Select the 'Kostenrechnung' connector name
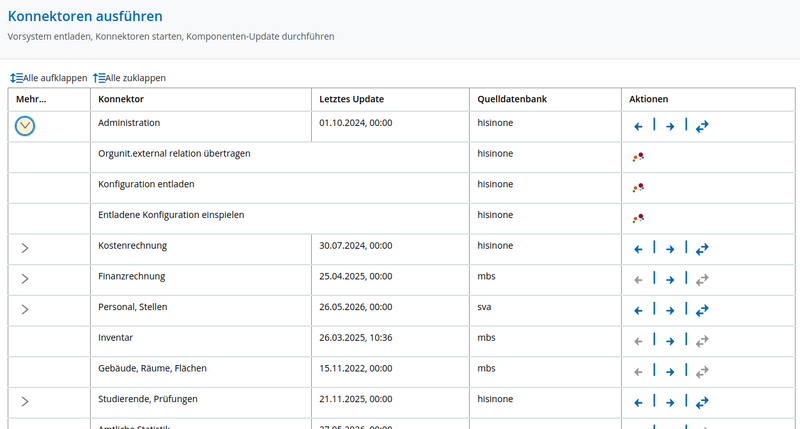800x429 pixels. tap(133, 245)
